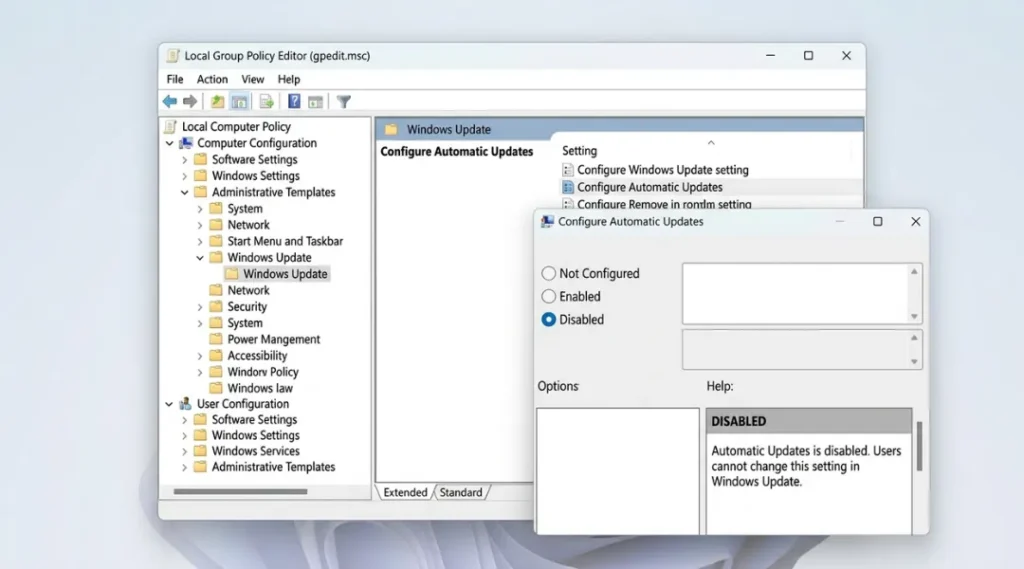Viewport: 1024px width, 569px height.
Task: Switch to the Standard tab
Action: coord(461,492)
